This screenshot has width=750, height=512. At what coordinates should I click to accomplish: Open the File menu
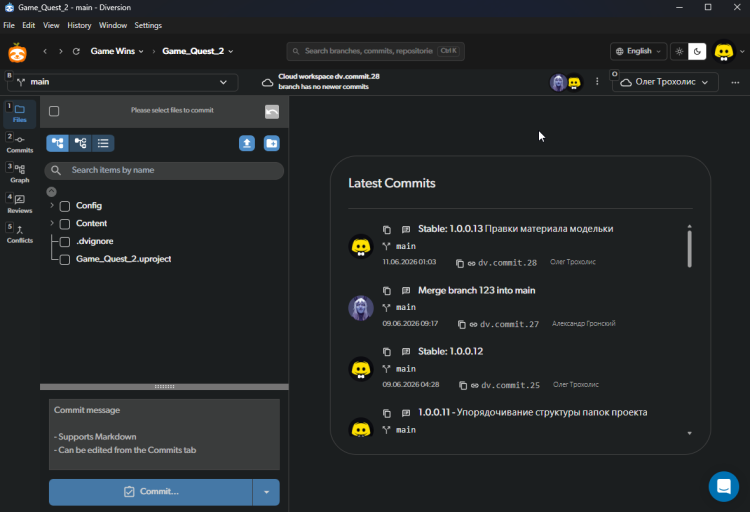coord(9,25)
